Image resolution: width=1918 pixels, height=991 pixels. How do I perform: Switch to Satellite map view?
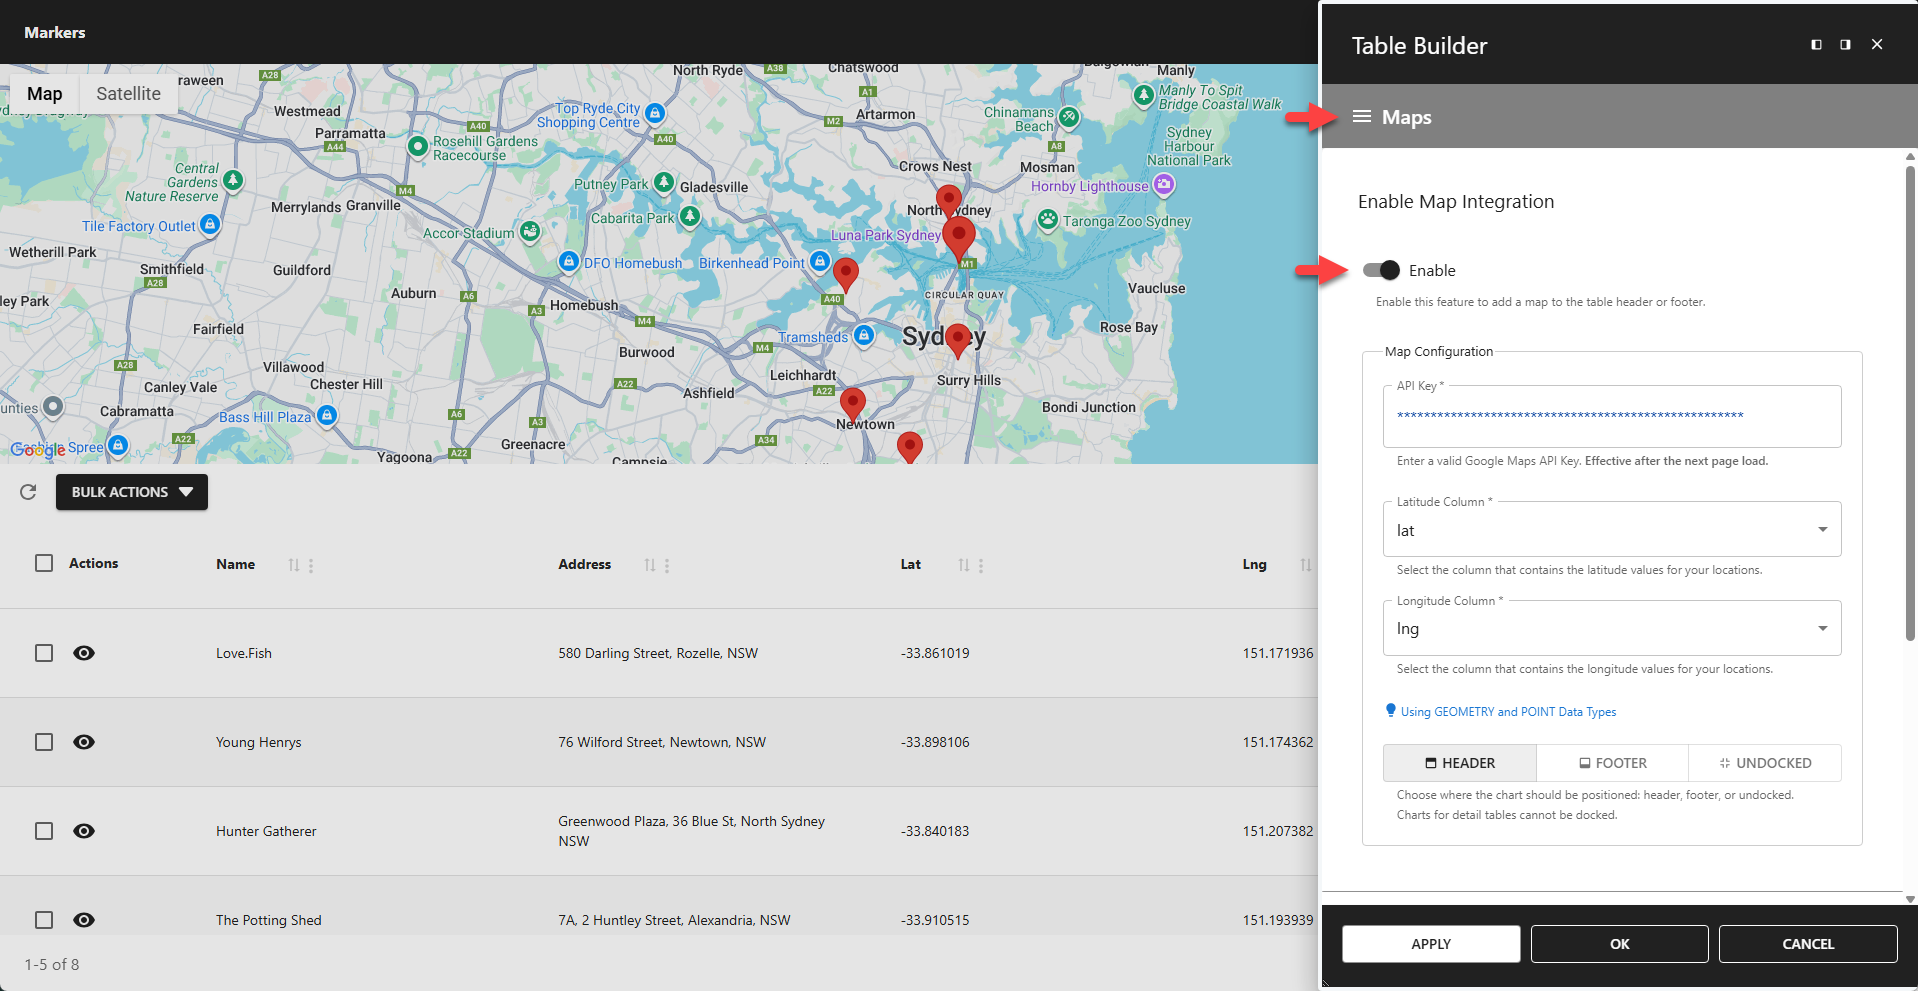128,93
